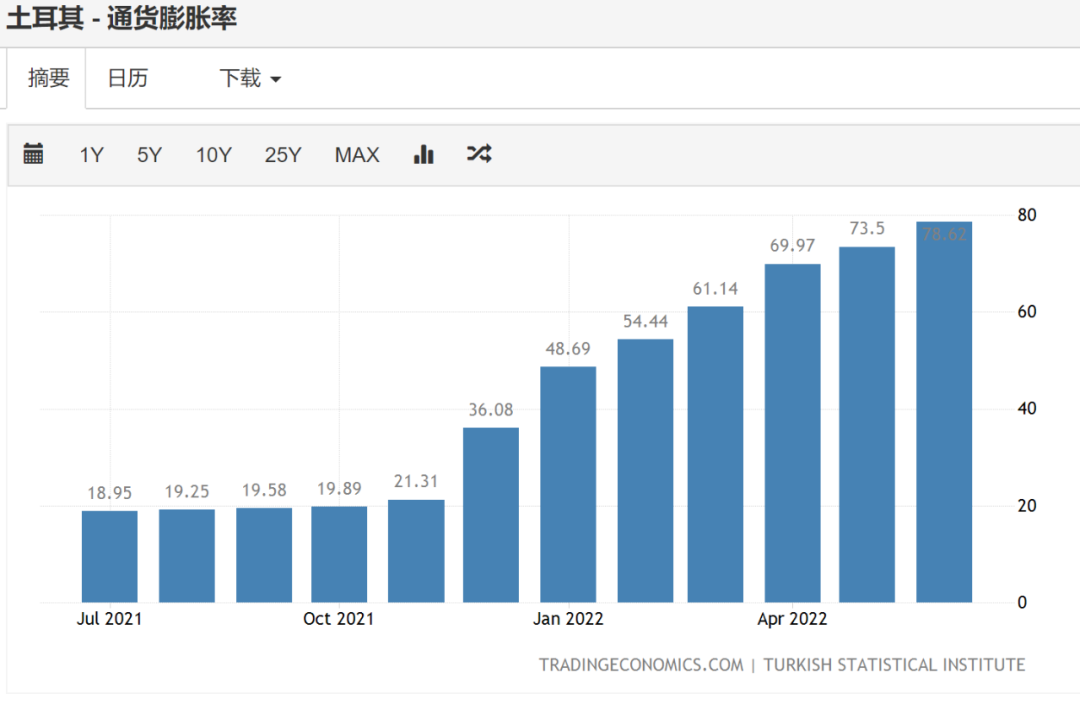Click the 土耳其 - 通货膨胀率 title
1080x721 pixels.
121,18
